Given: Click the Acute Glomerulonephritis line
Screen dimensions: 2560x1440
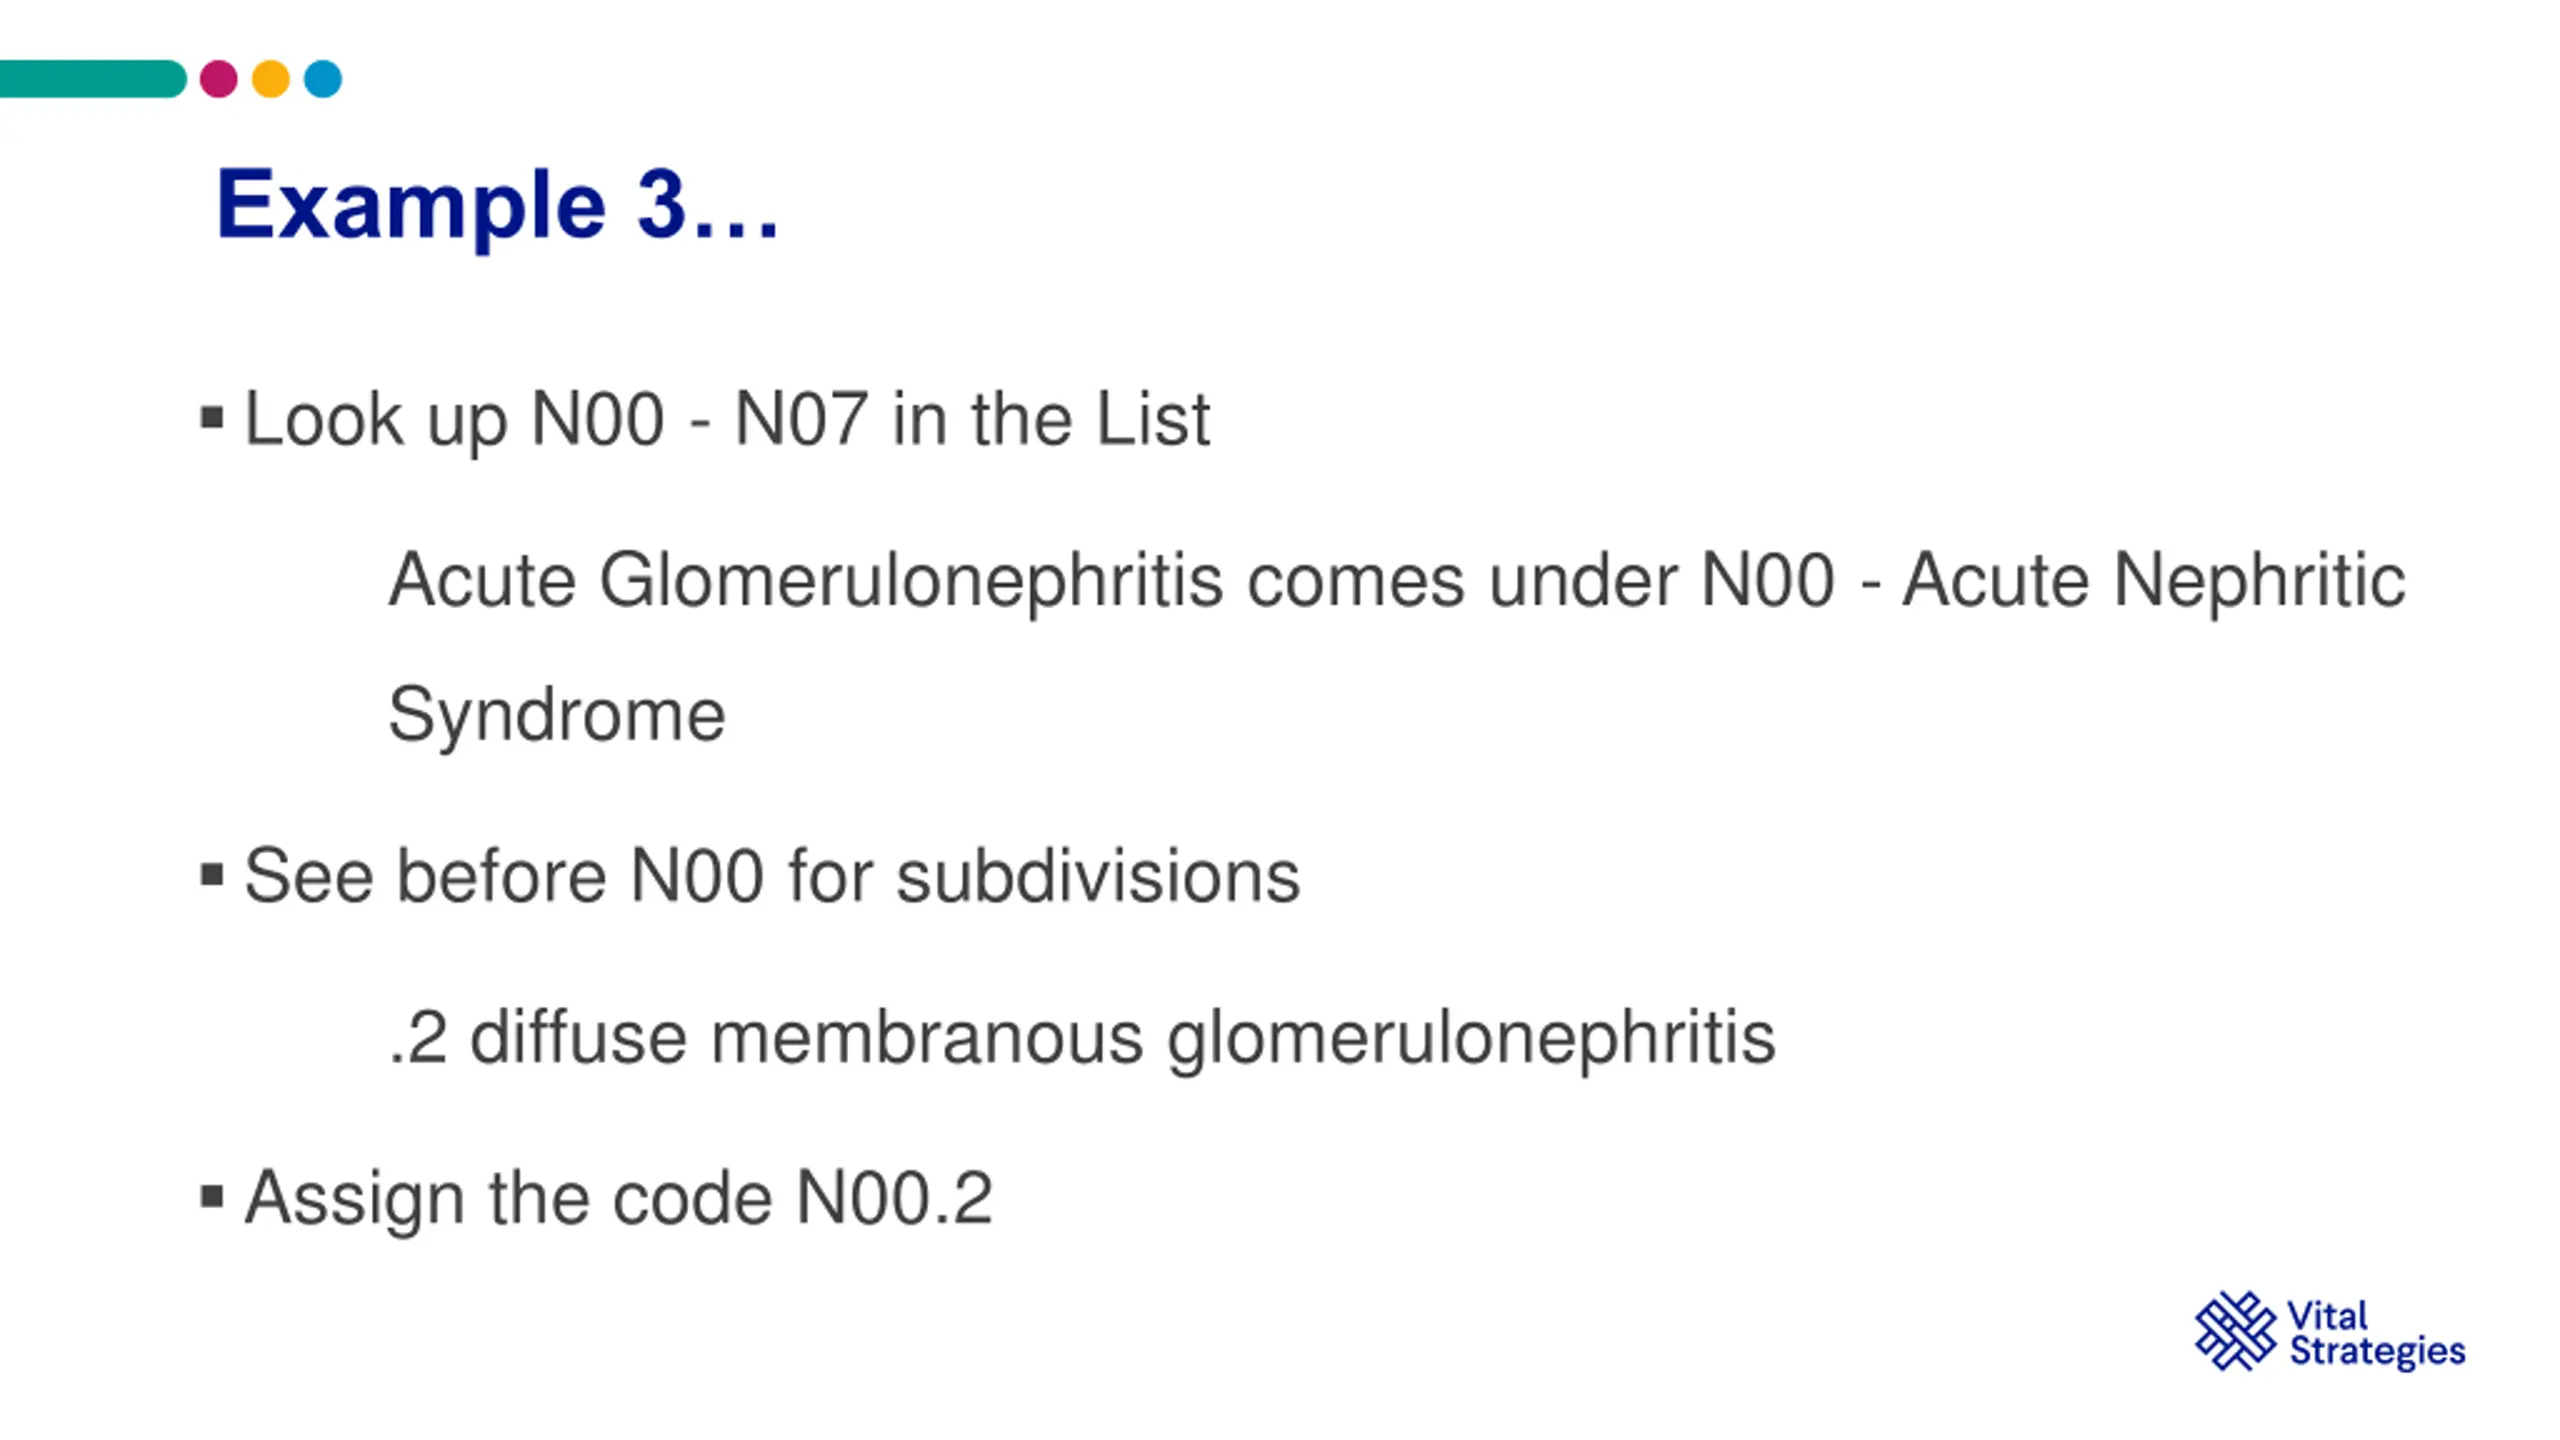Looking at the screenshot, I should pyautogui.click(x=1397, y=580).
